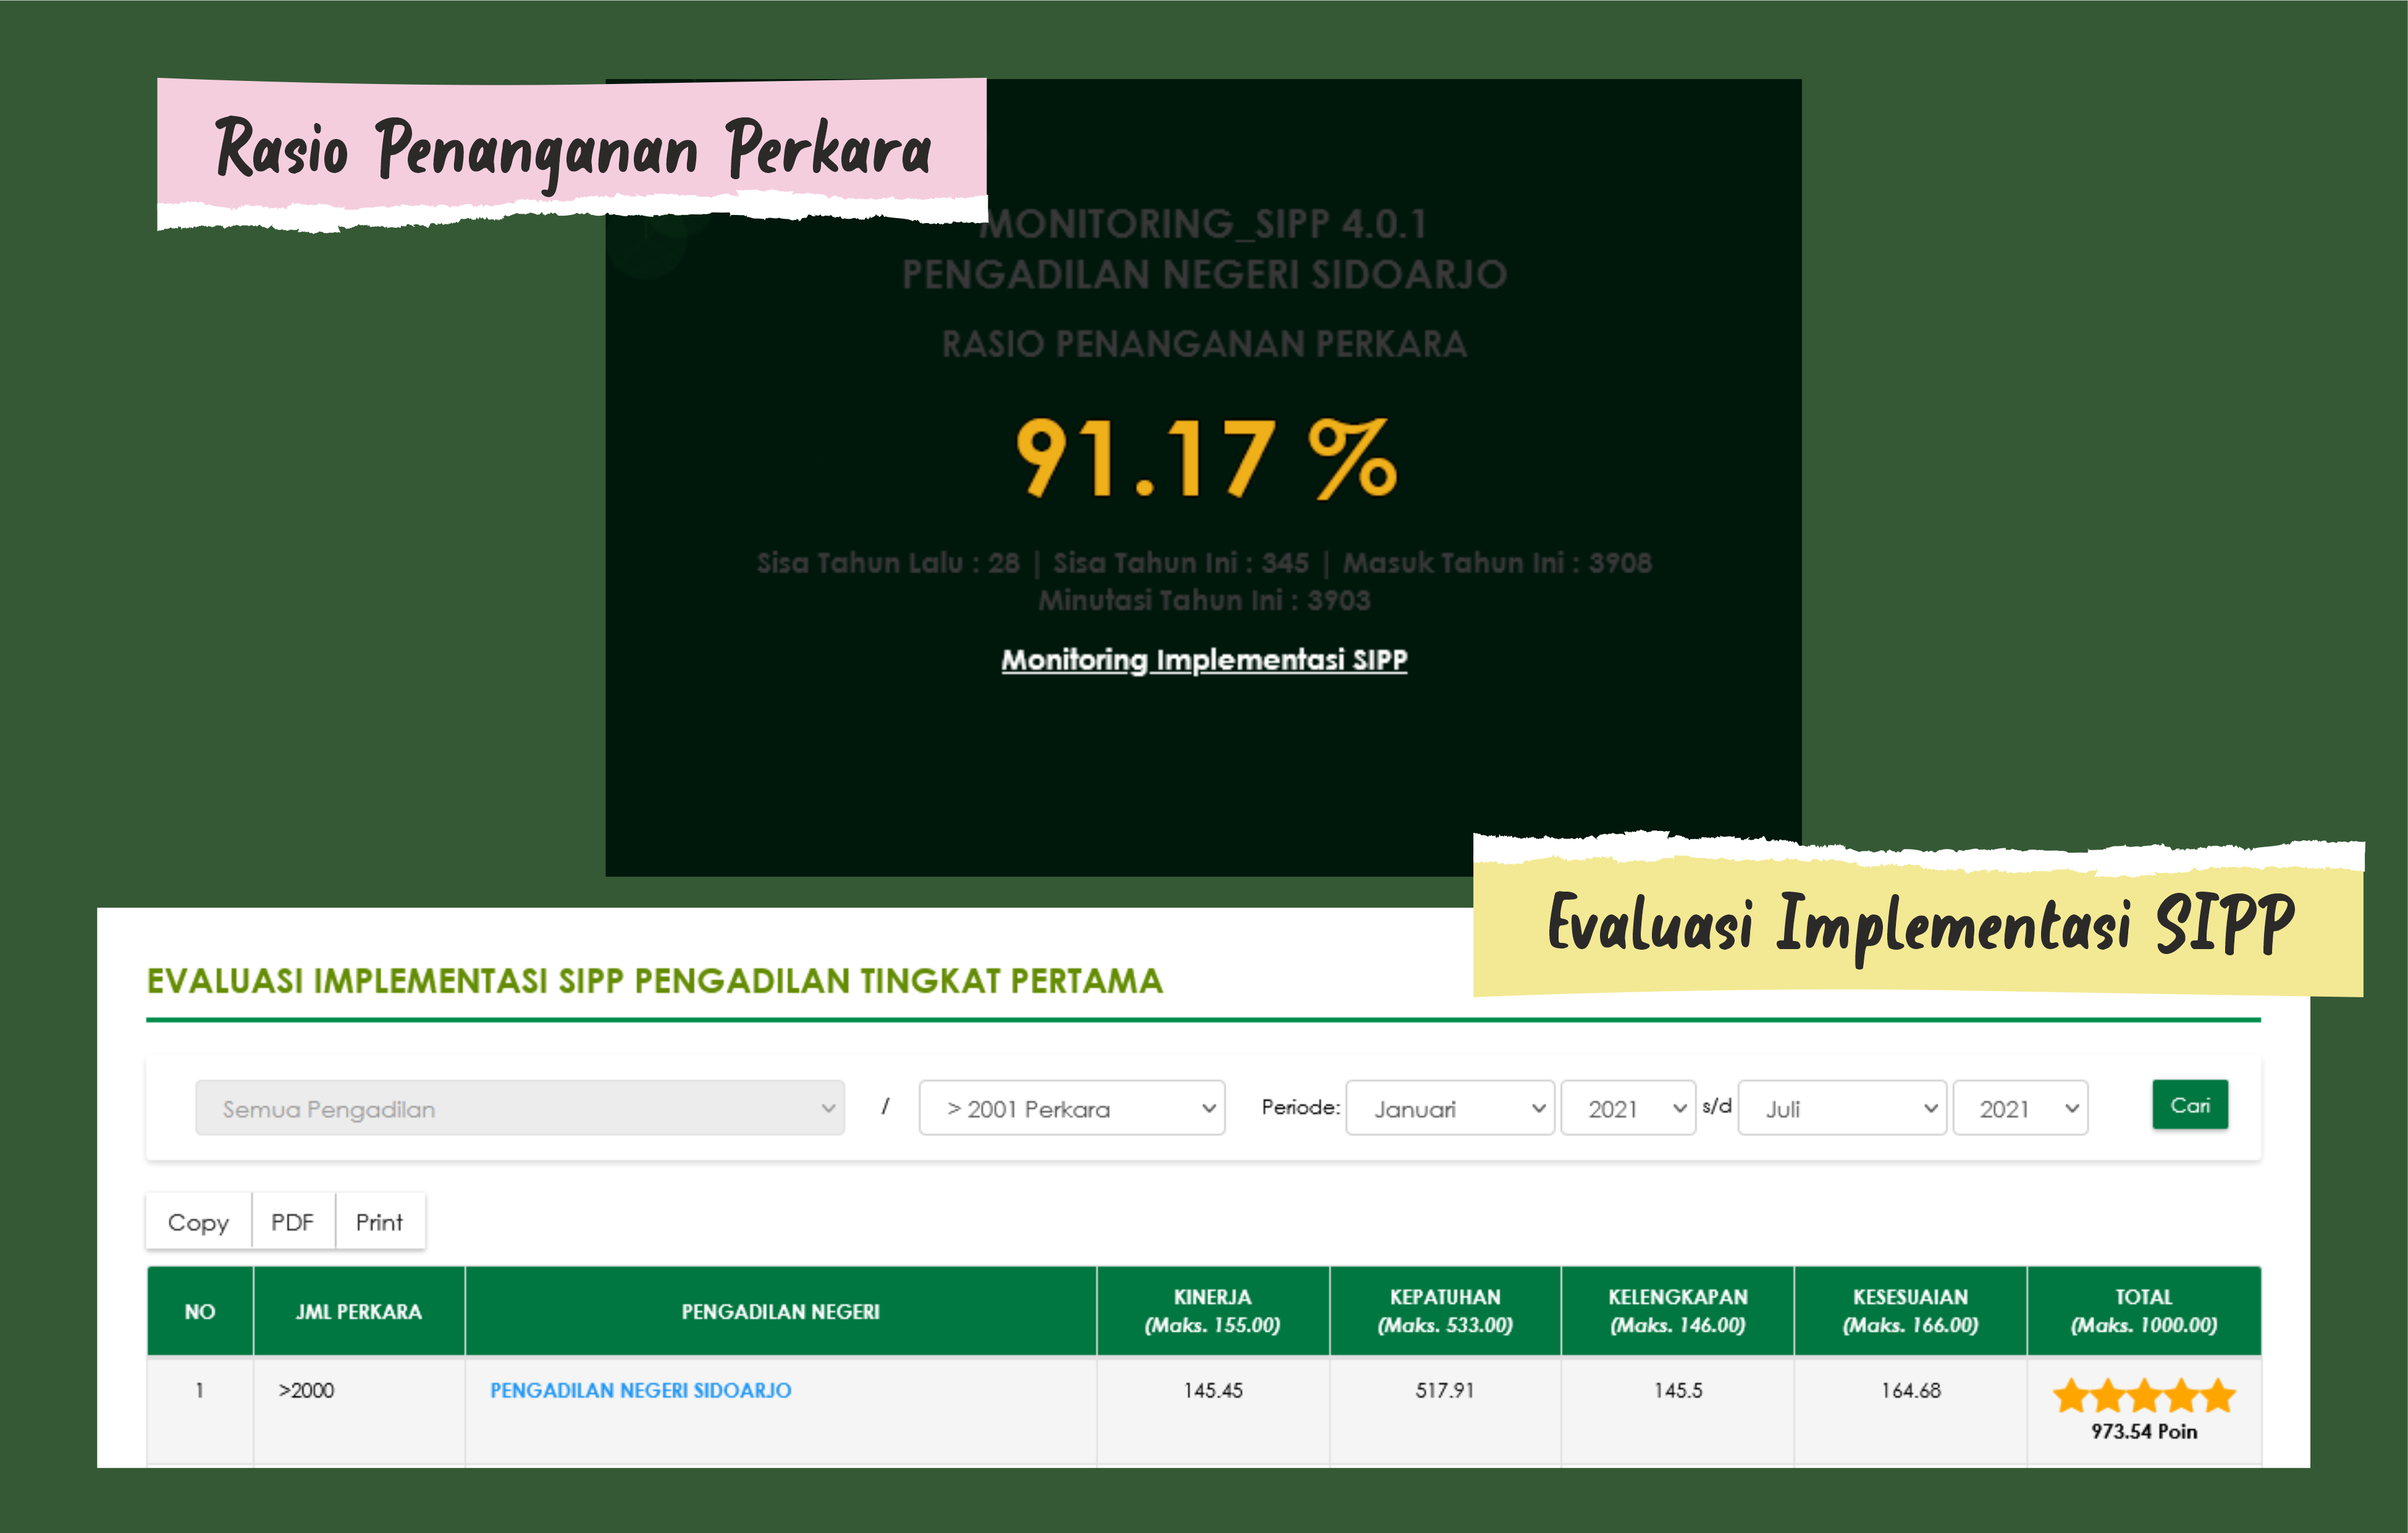Open the PENGADILAN NEGERI SIDOARJO link
This screenshot has width=2408, height=1533.
point(640,1391)
